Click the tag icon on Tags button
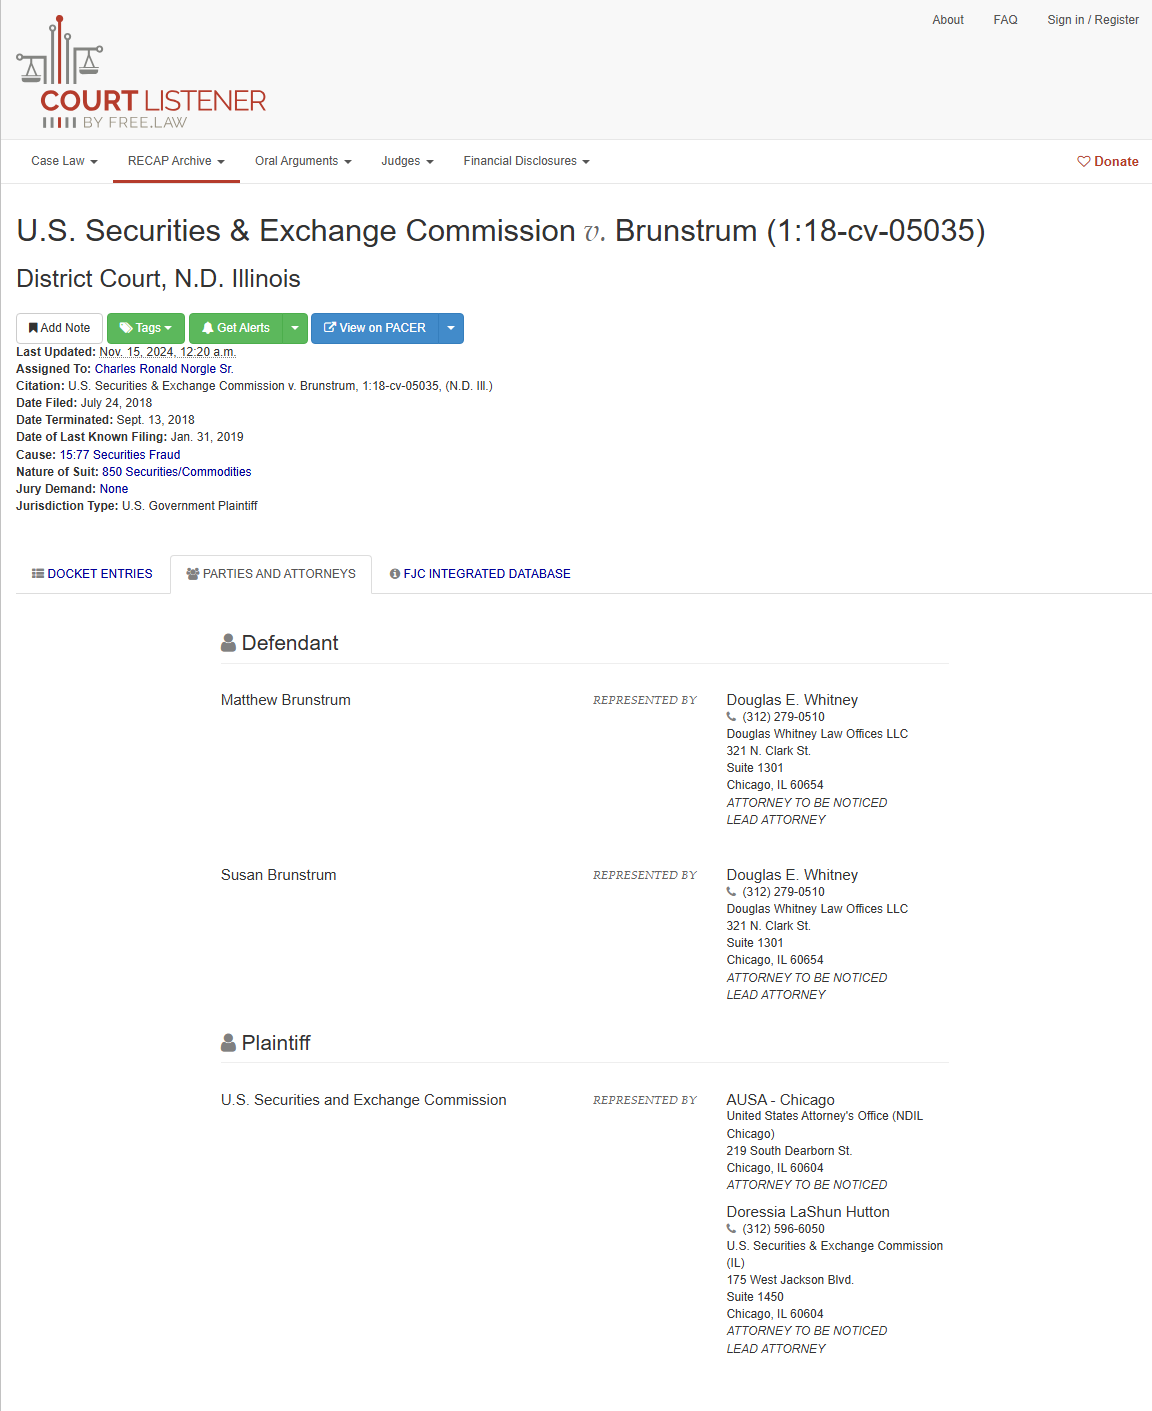The height and width of the screenshot is (1411, 1152). pos(126,328)
